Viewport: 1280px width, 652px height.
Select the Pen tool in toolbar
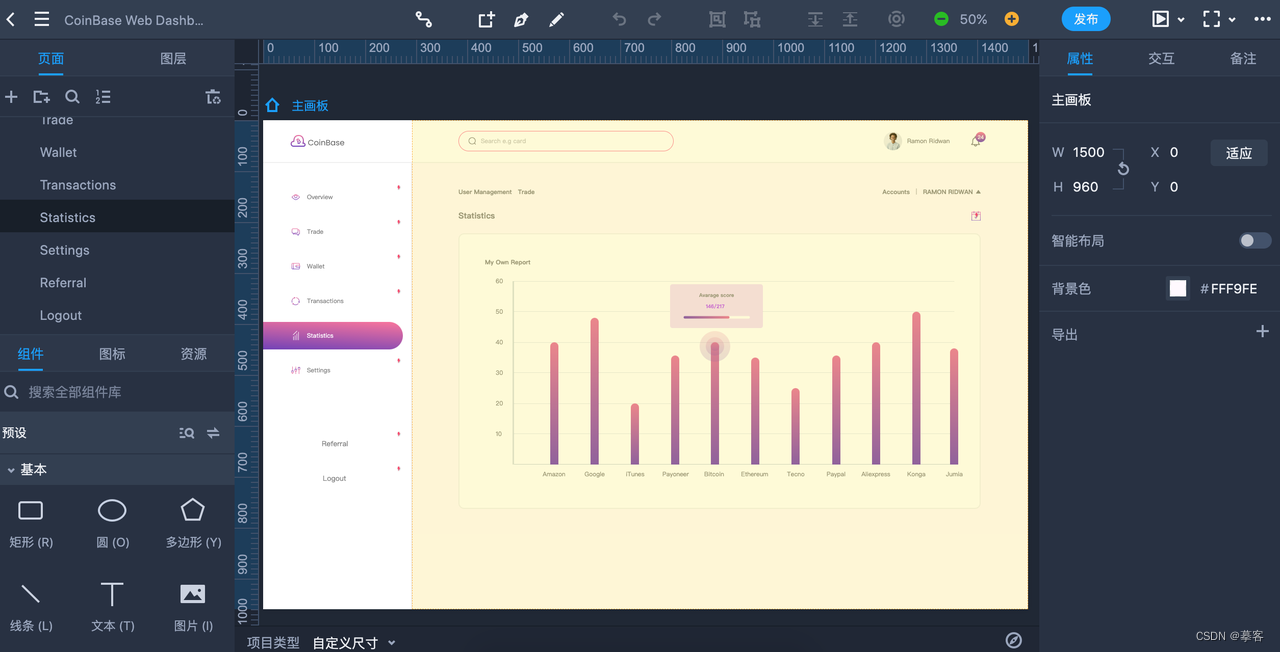(x=521, y=19)
